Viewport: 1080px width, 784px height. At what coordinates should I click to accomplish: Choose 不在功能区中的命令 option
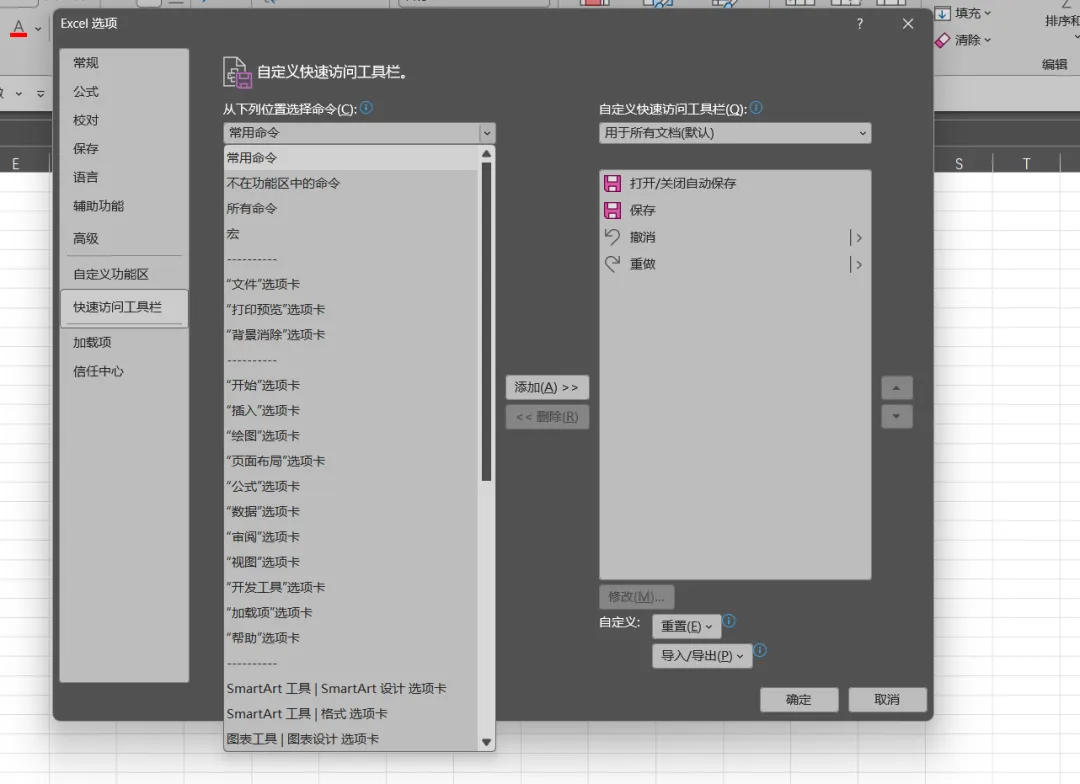coord(351,183)
